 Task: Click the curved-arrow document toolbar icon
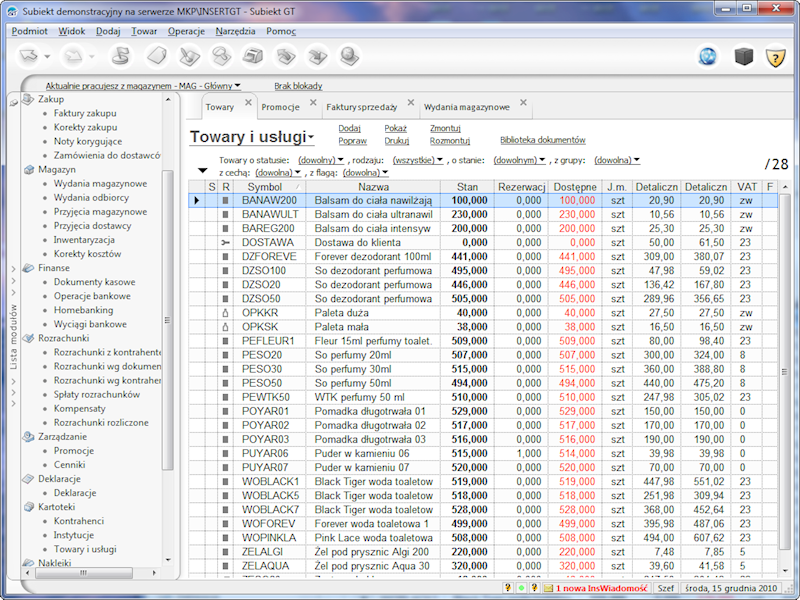click(285, 56)
